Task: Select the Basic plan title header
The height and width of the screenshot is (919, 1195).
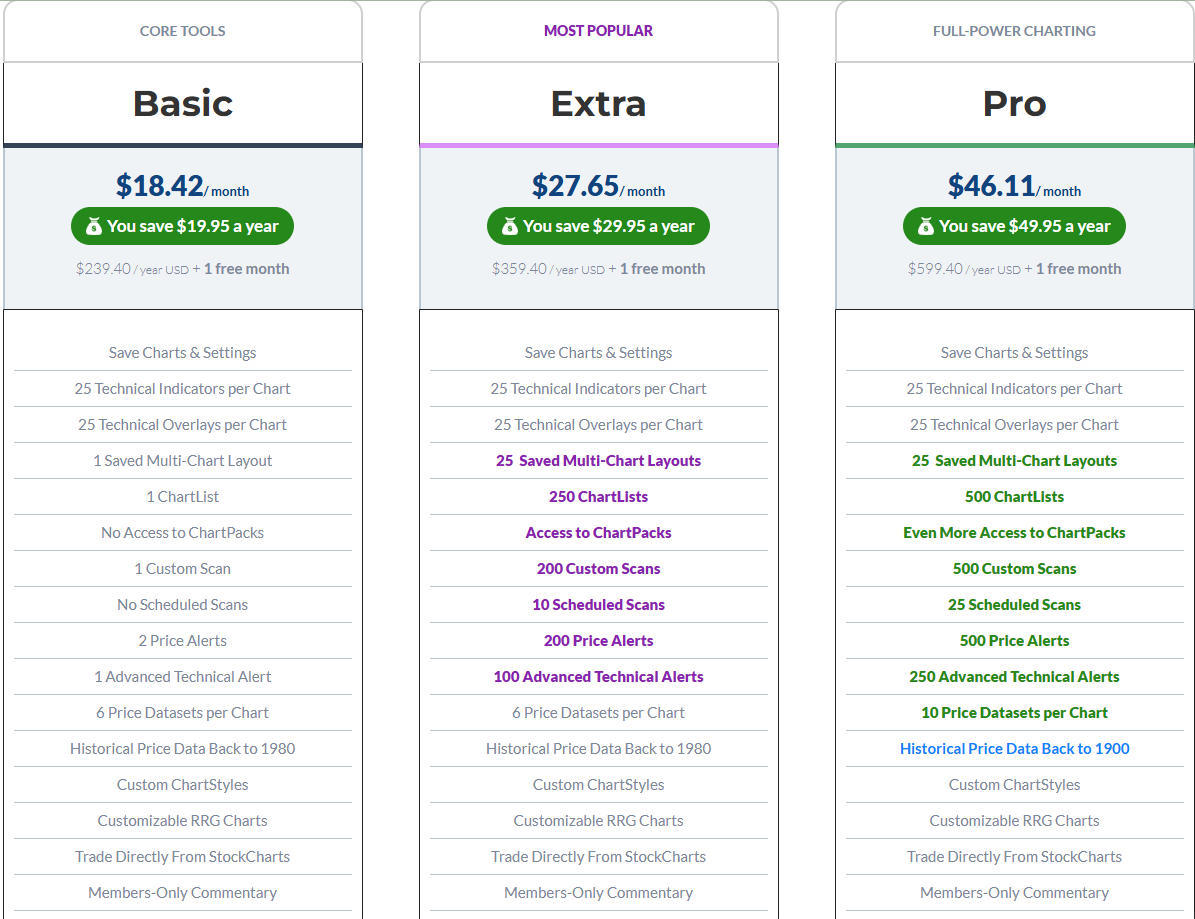Action: click(182, 103)
